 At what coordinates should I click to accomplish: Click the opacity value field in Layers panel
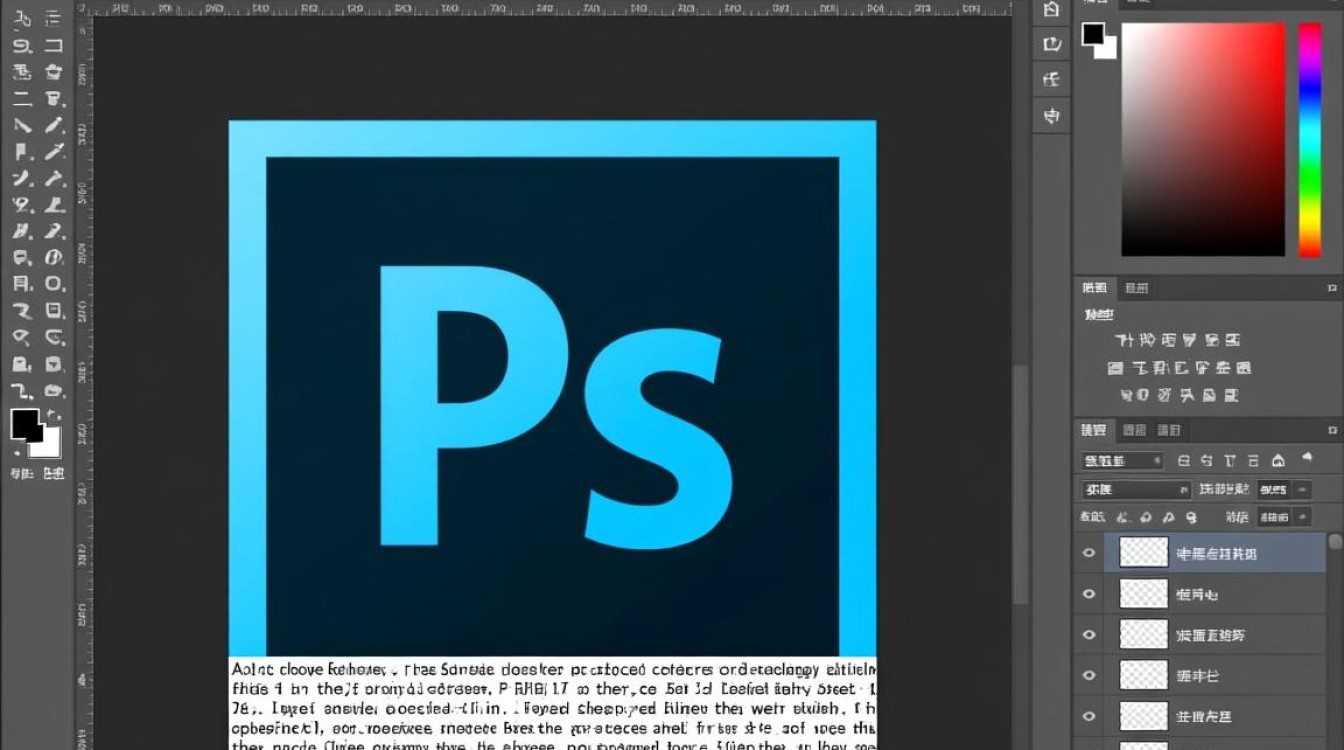(1274, 489)
